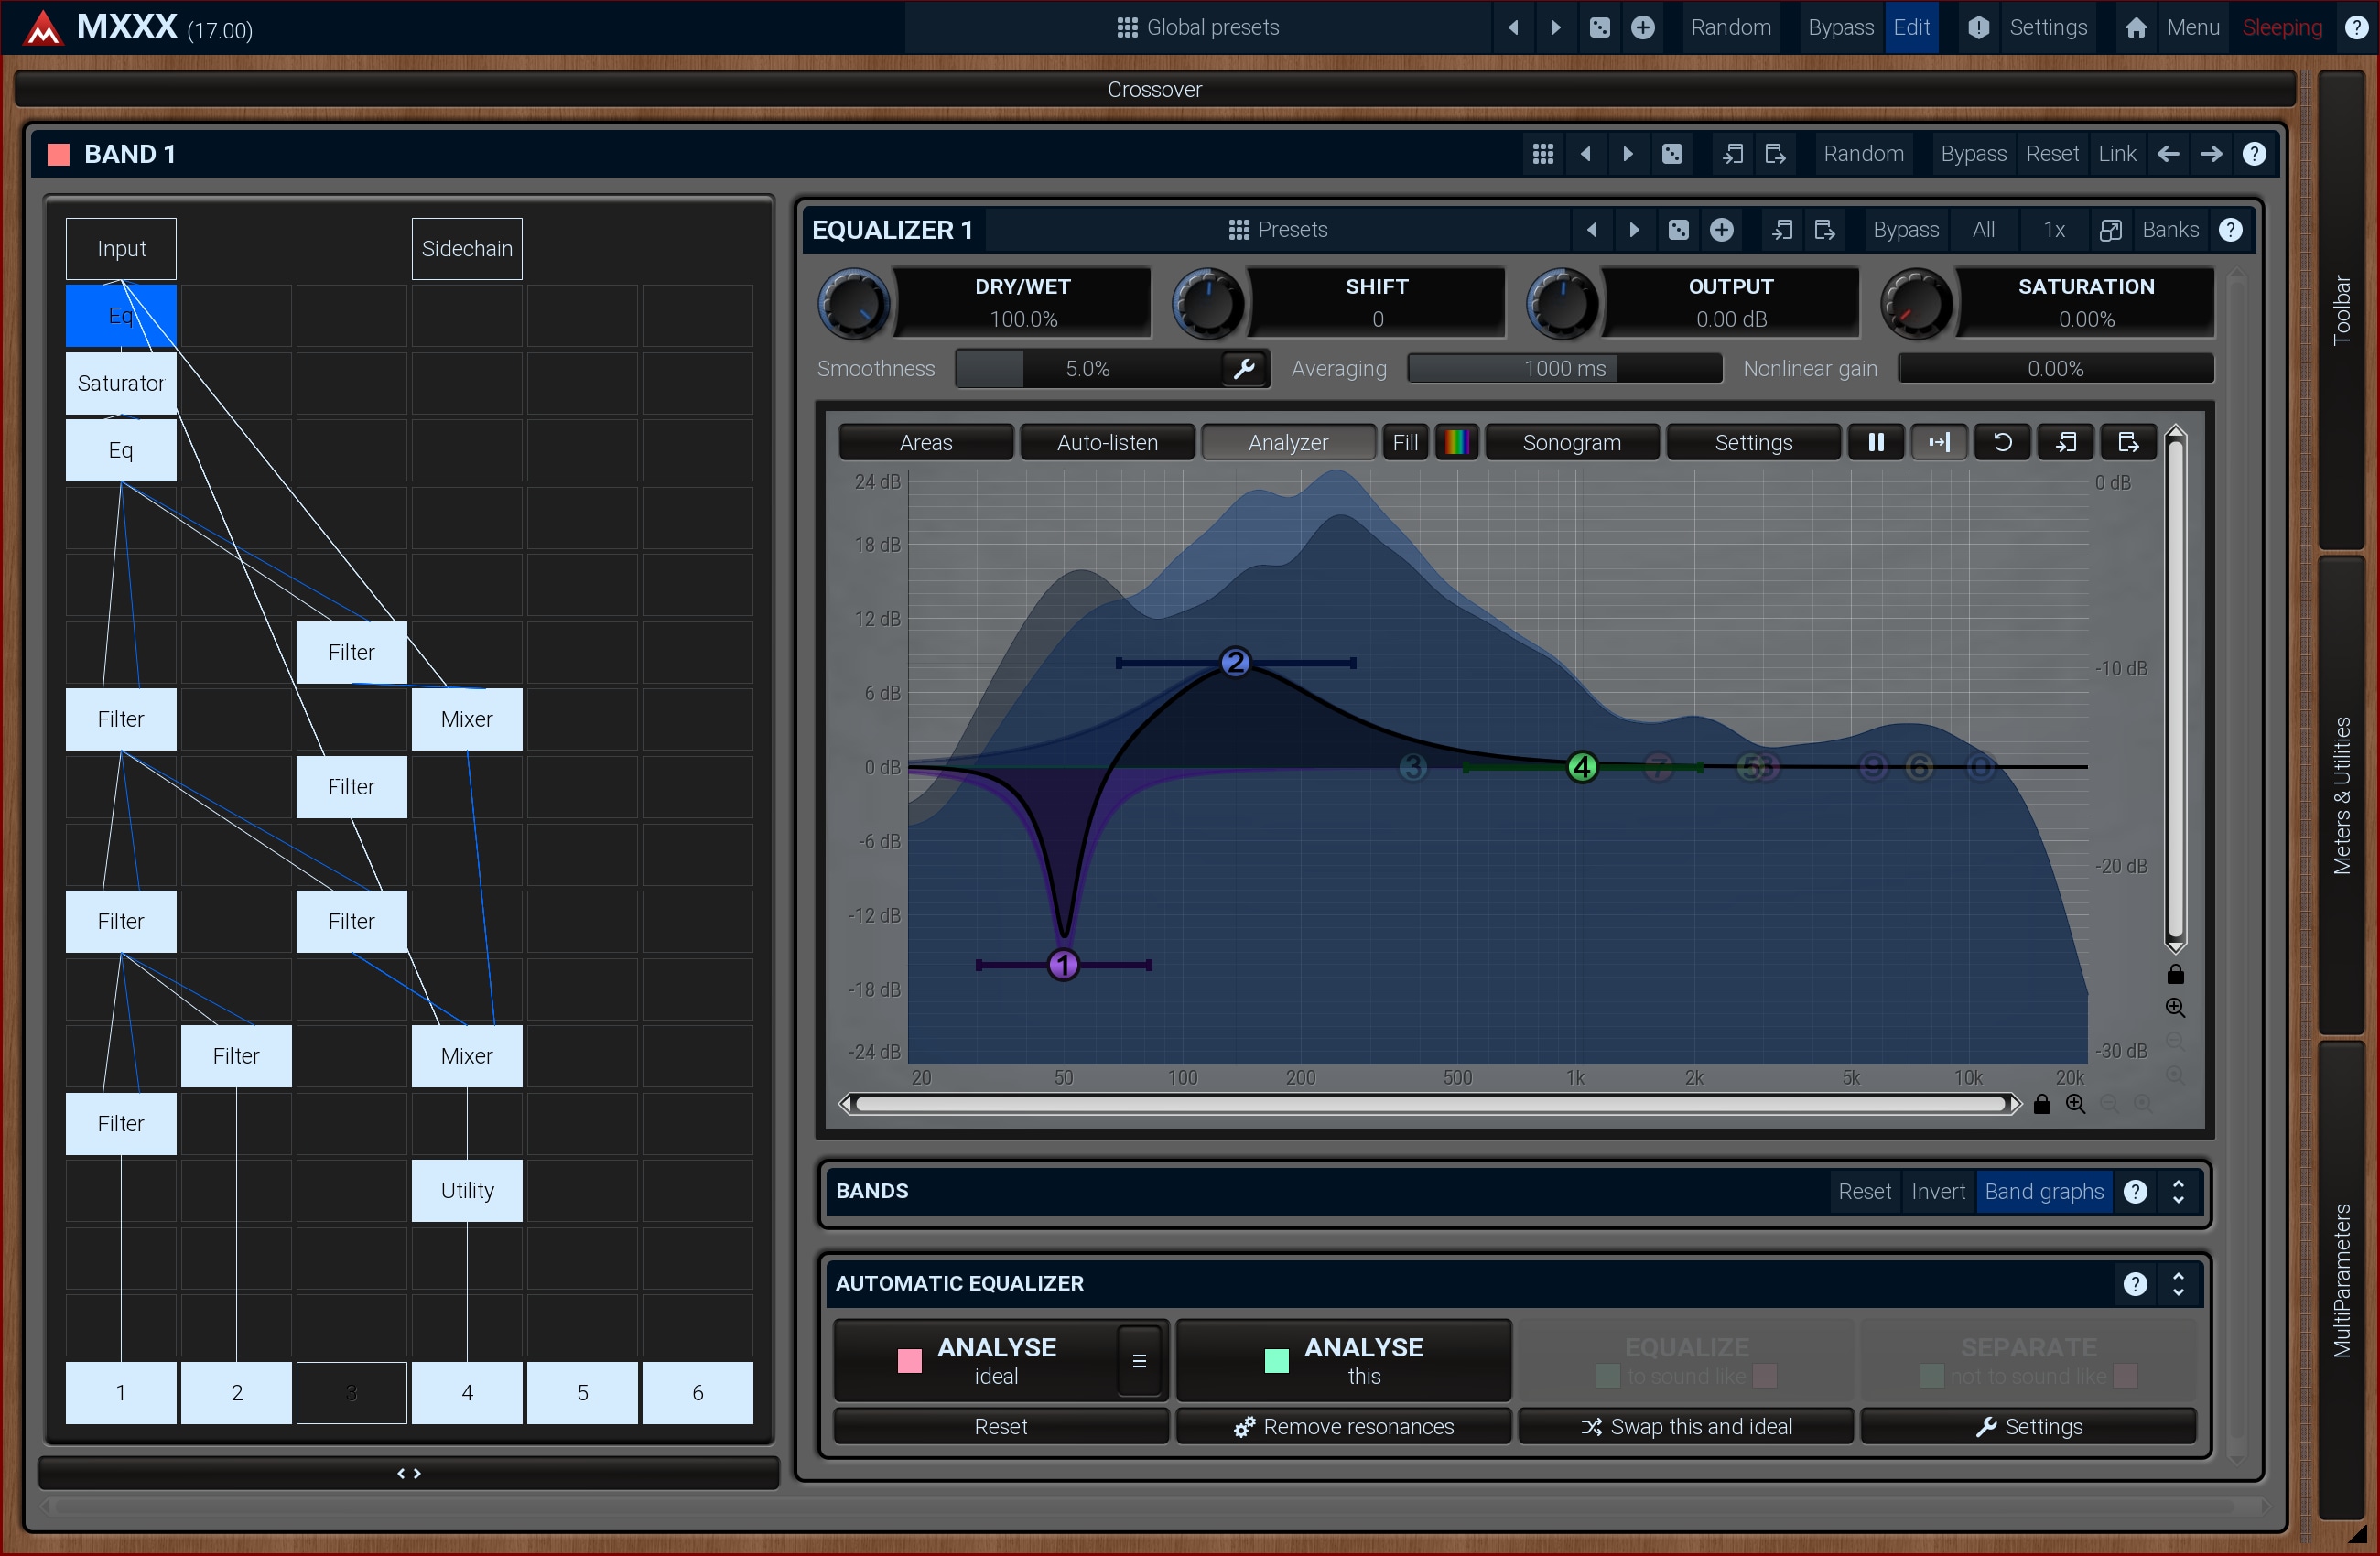Click the Smoothness wrench settings icon
The image size is (2380, 1556).
tap(1244, 369)
